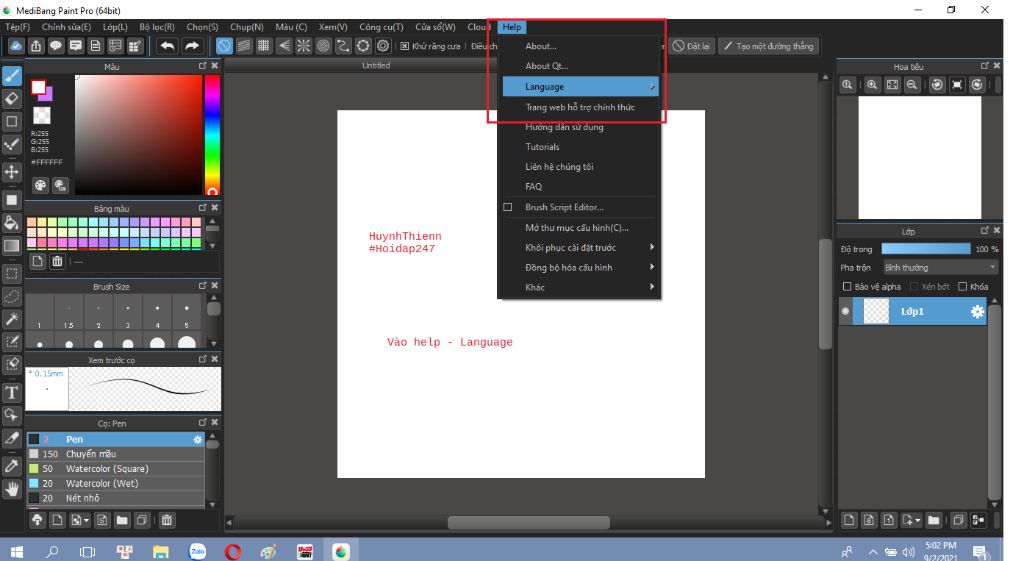This screenshot has height=561, width=1024.
Task: Choose brush size 5 preset
Action: [187, 313]
